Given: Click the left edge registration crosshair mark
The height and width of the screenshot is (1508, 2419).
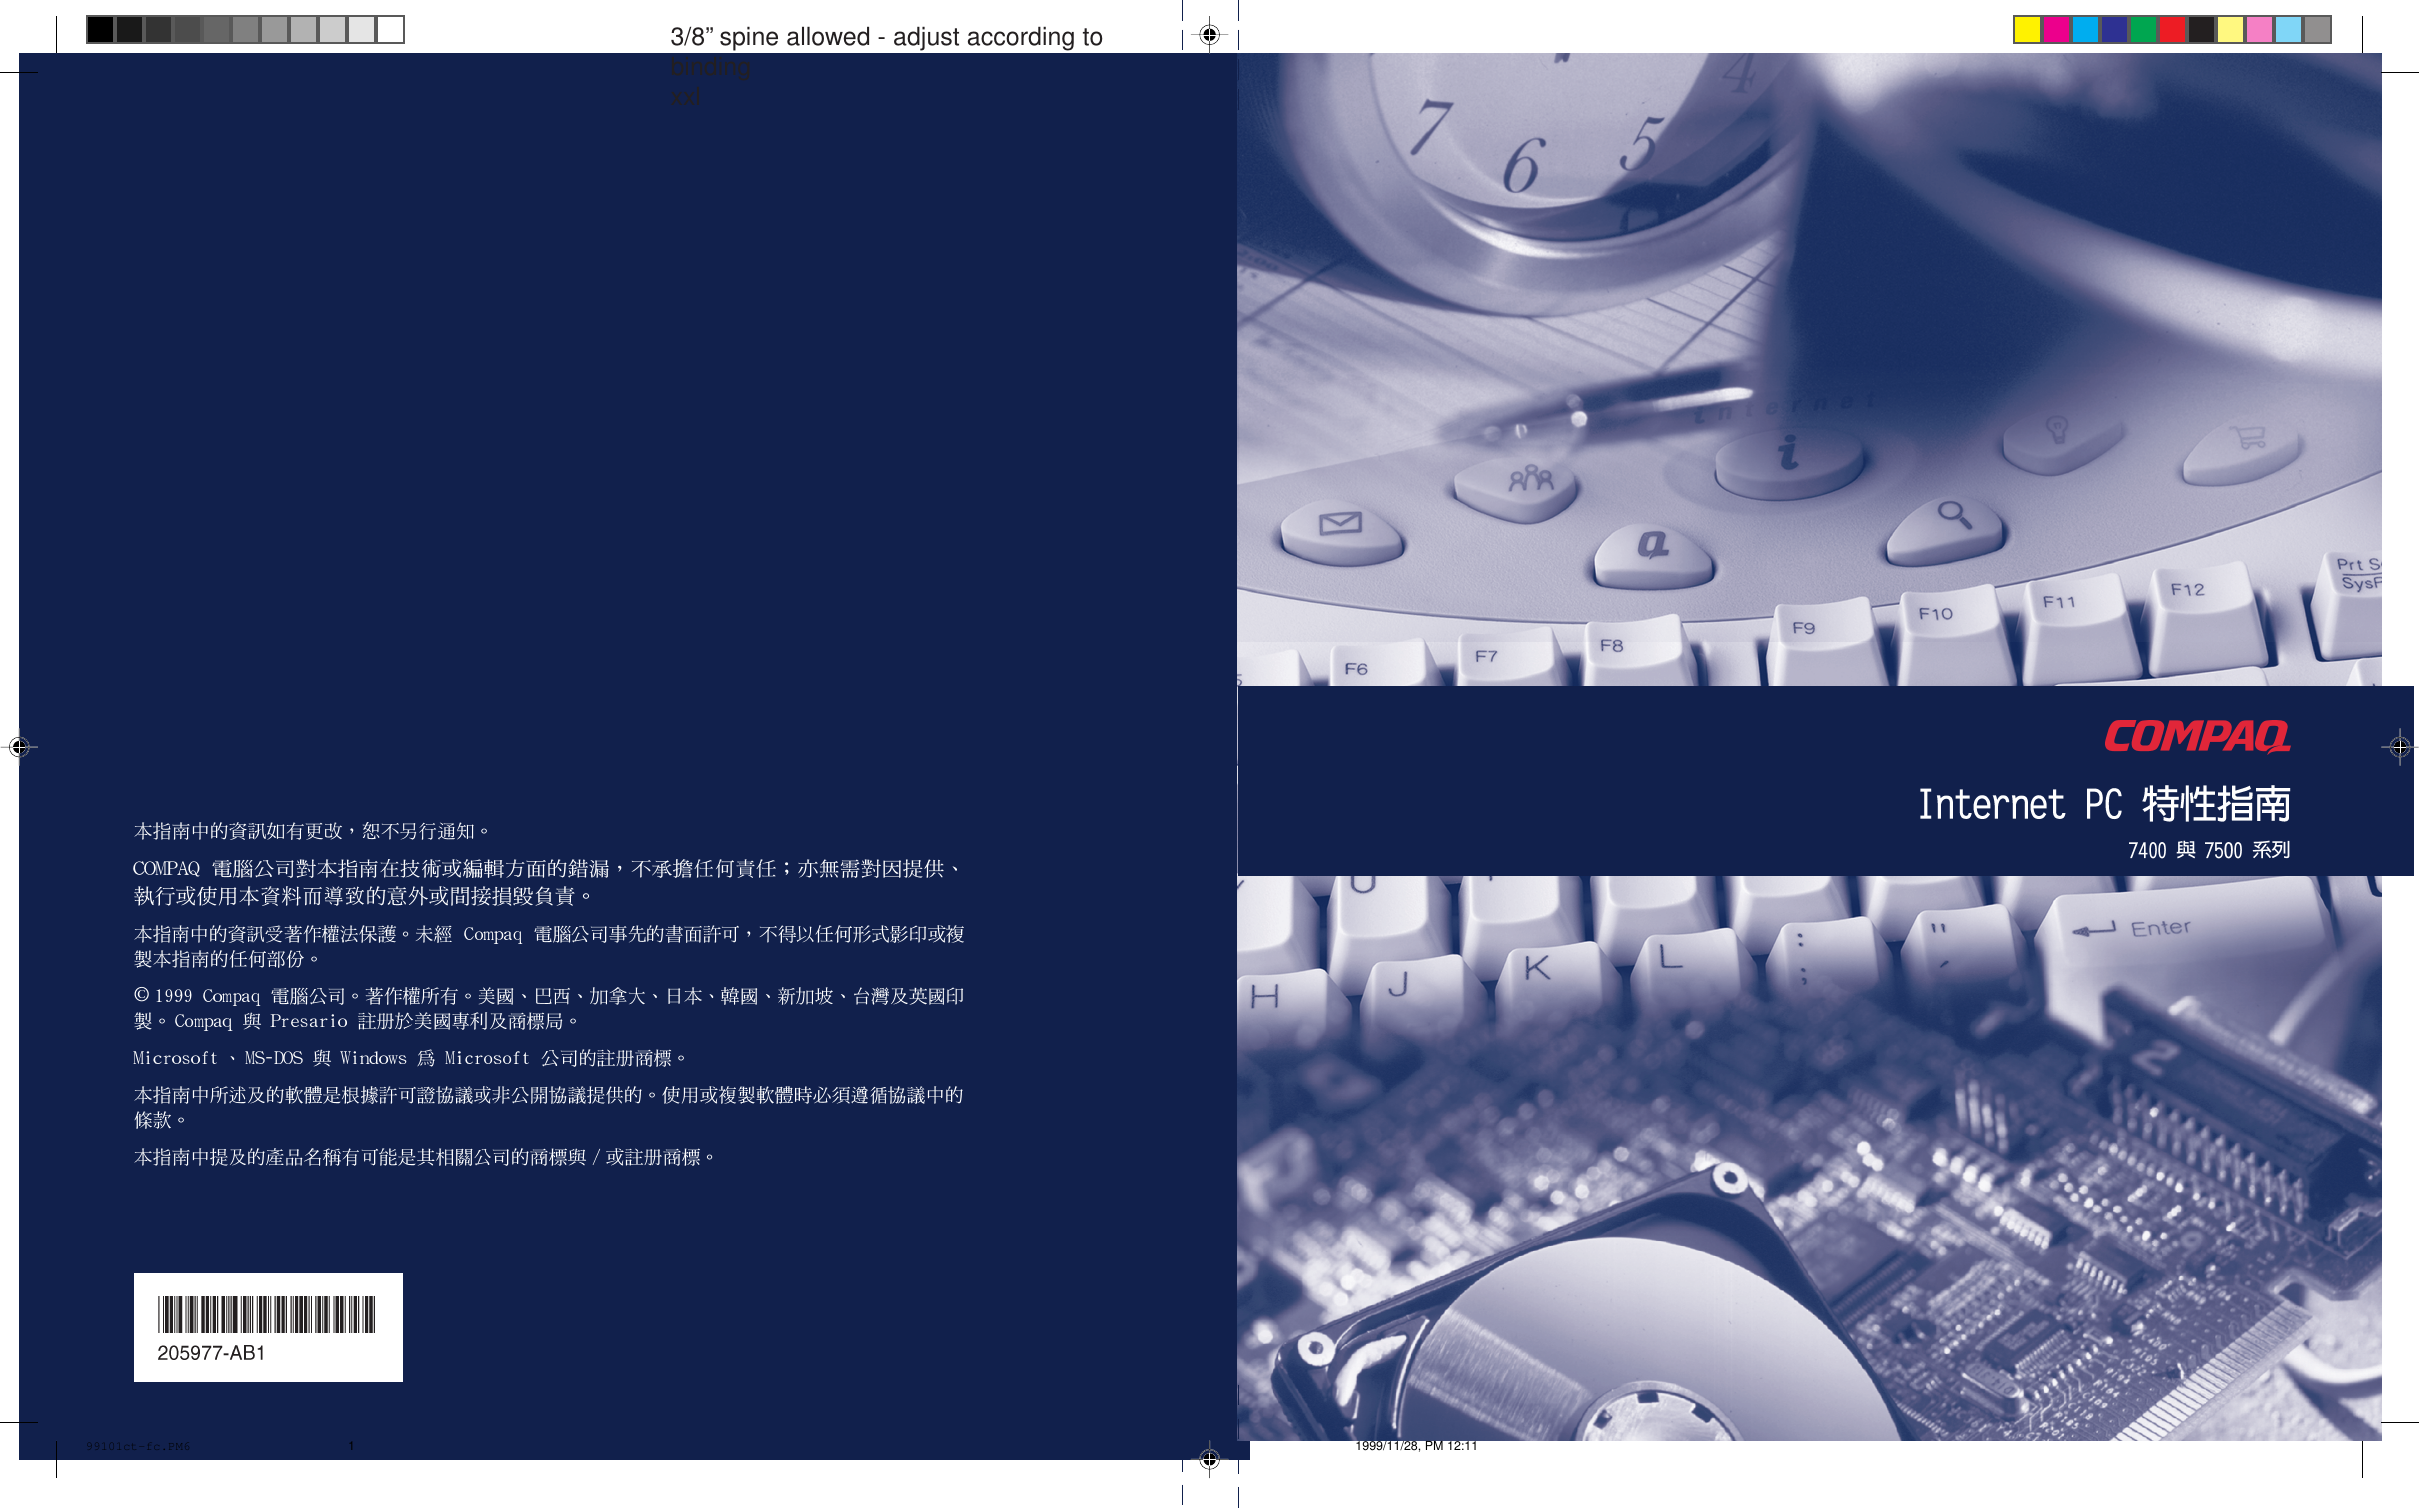Looking at the screenshot, I should point(19,746).
